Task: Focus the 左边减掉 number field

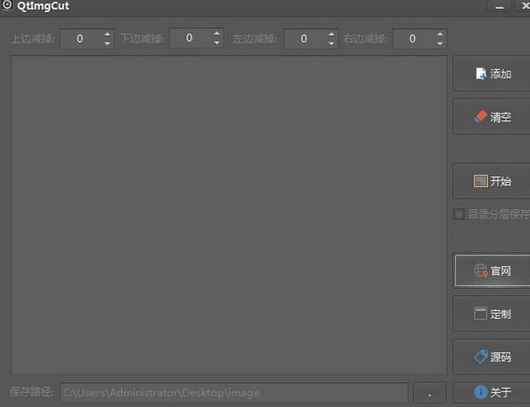Action: coord(306,39)
